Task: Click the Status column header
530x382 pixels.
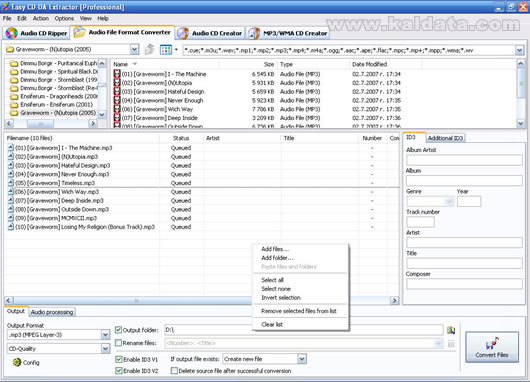Action: coord(181,138)
